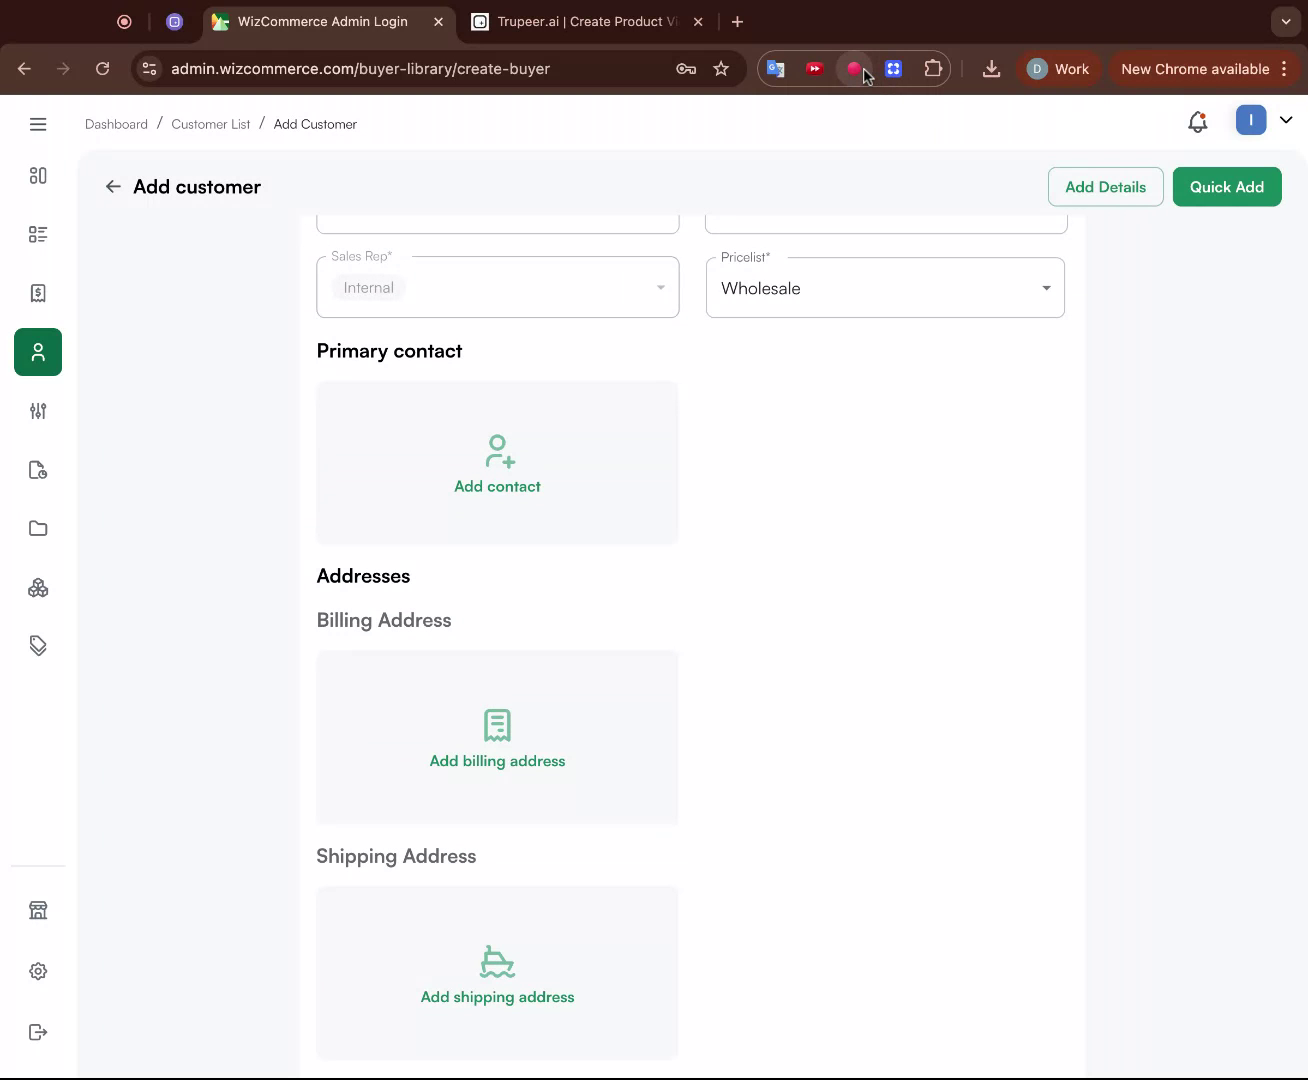Click the address bar URL
1308x1080 pixels.
[x=360, y=69]
